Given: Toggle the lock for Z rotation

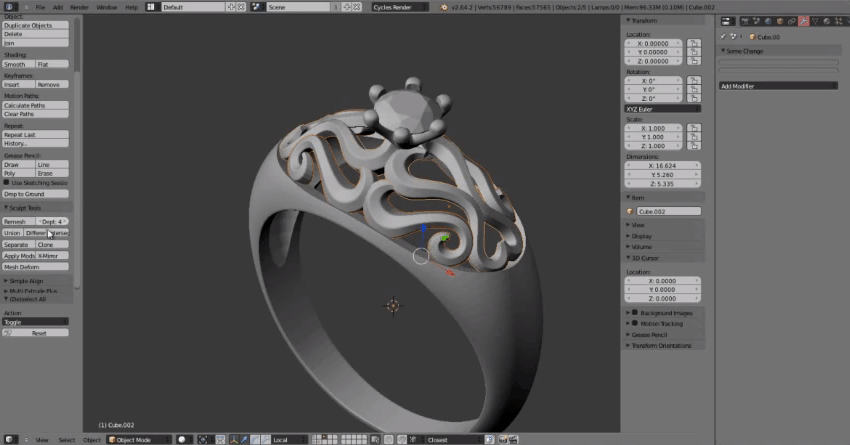Looking at the screenshot, I should click(x=692, y=98).
